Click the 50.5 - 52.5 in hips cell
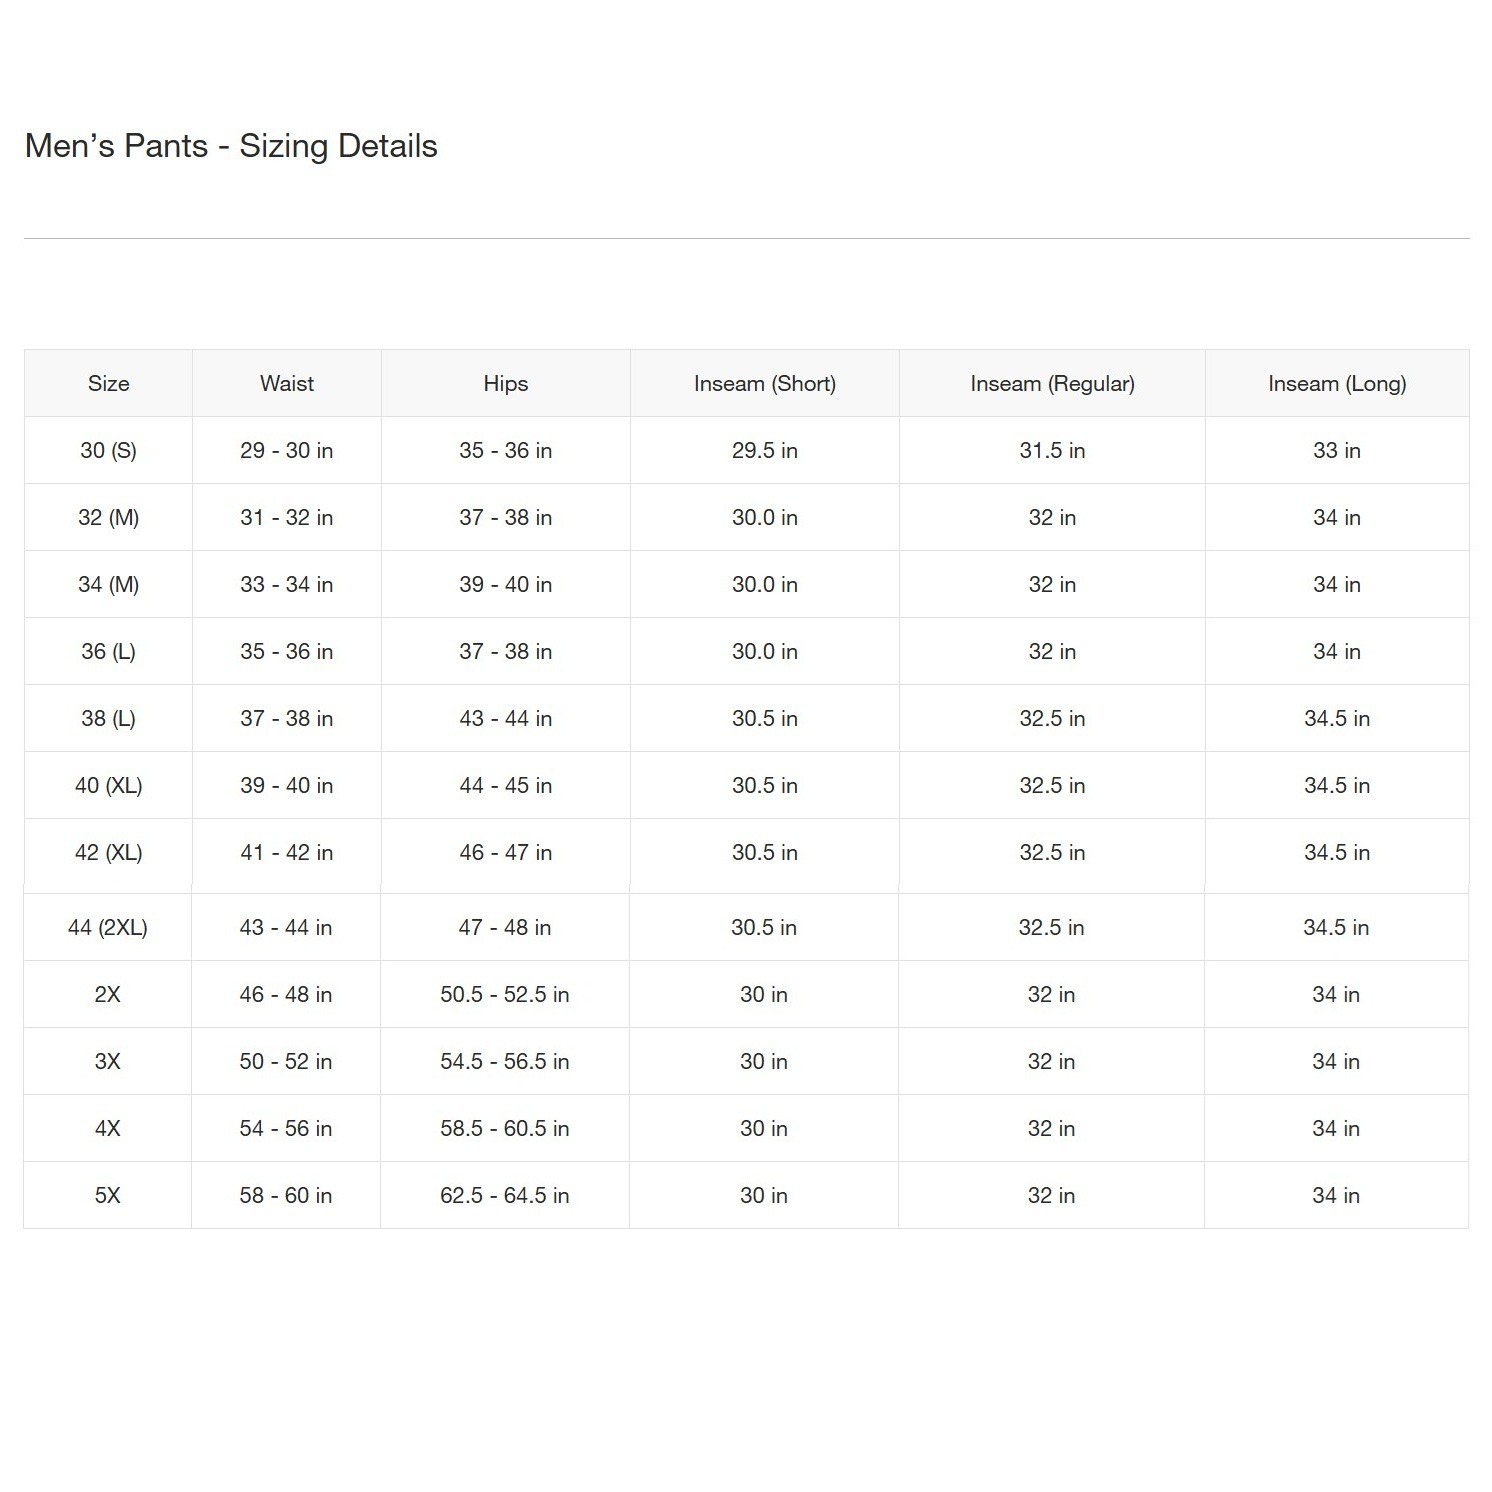This screenshot has height=1492, width=1492. 505,994
